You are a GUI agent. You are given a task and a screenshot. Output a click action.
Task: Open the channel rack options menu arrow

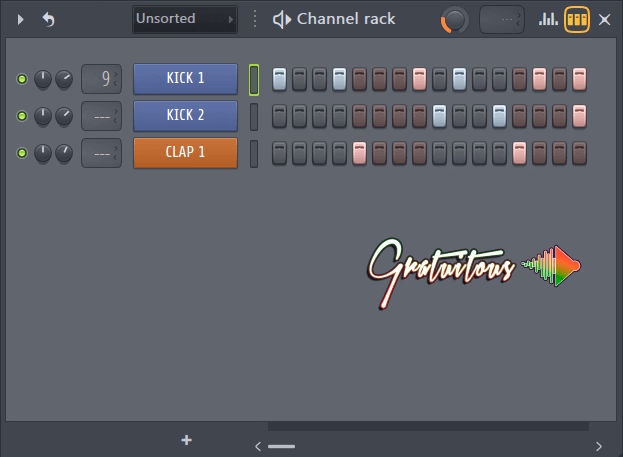[21, 19]
